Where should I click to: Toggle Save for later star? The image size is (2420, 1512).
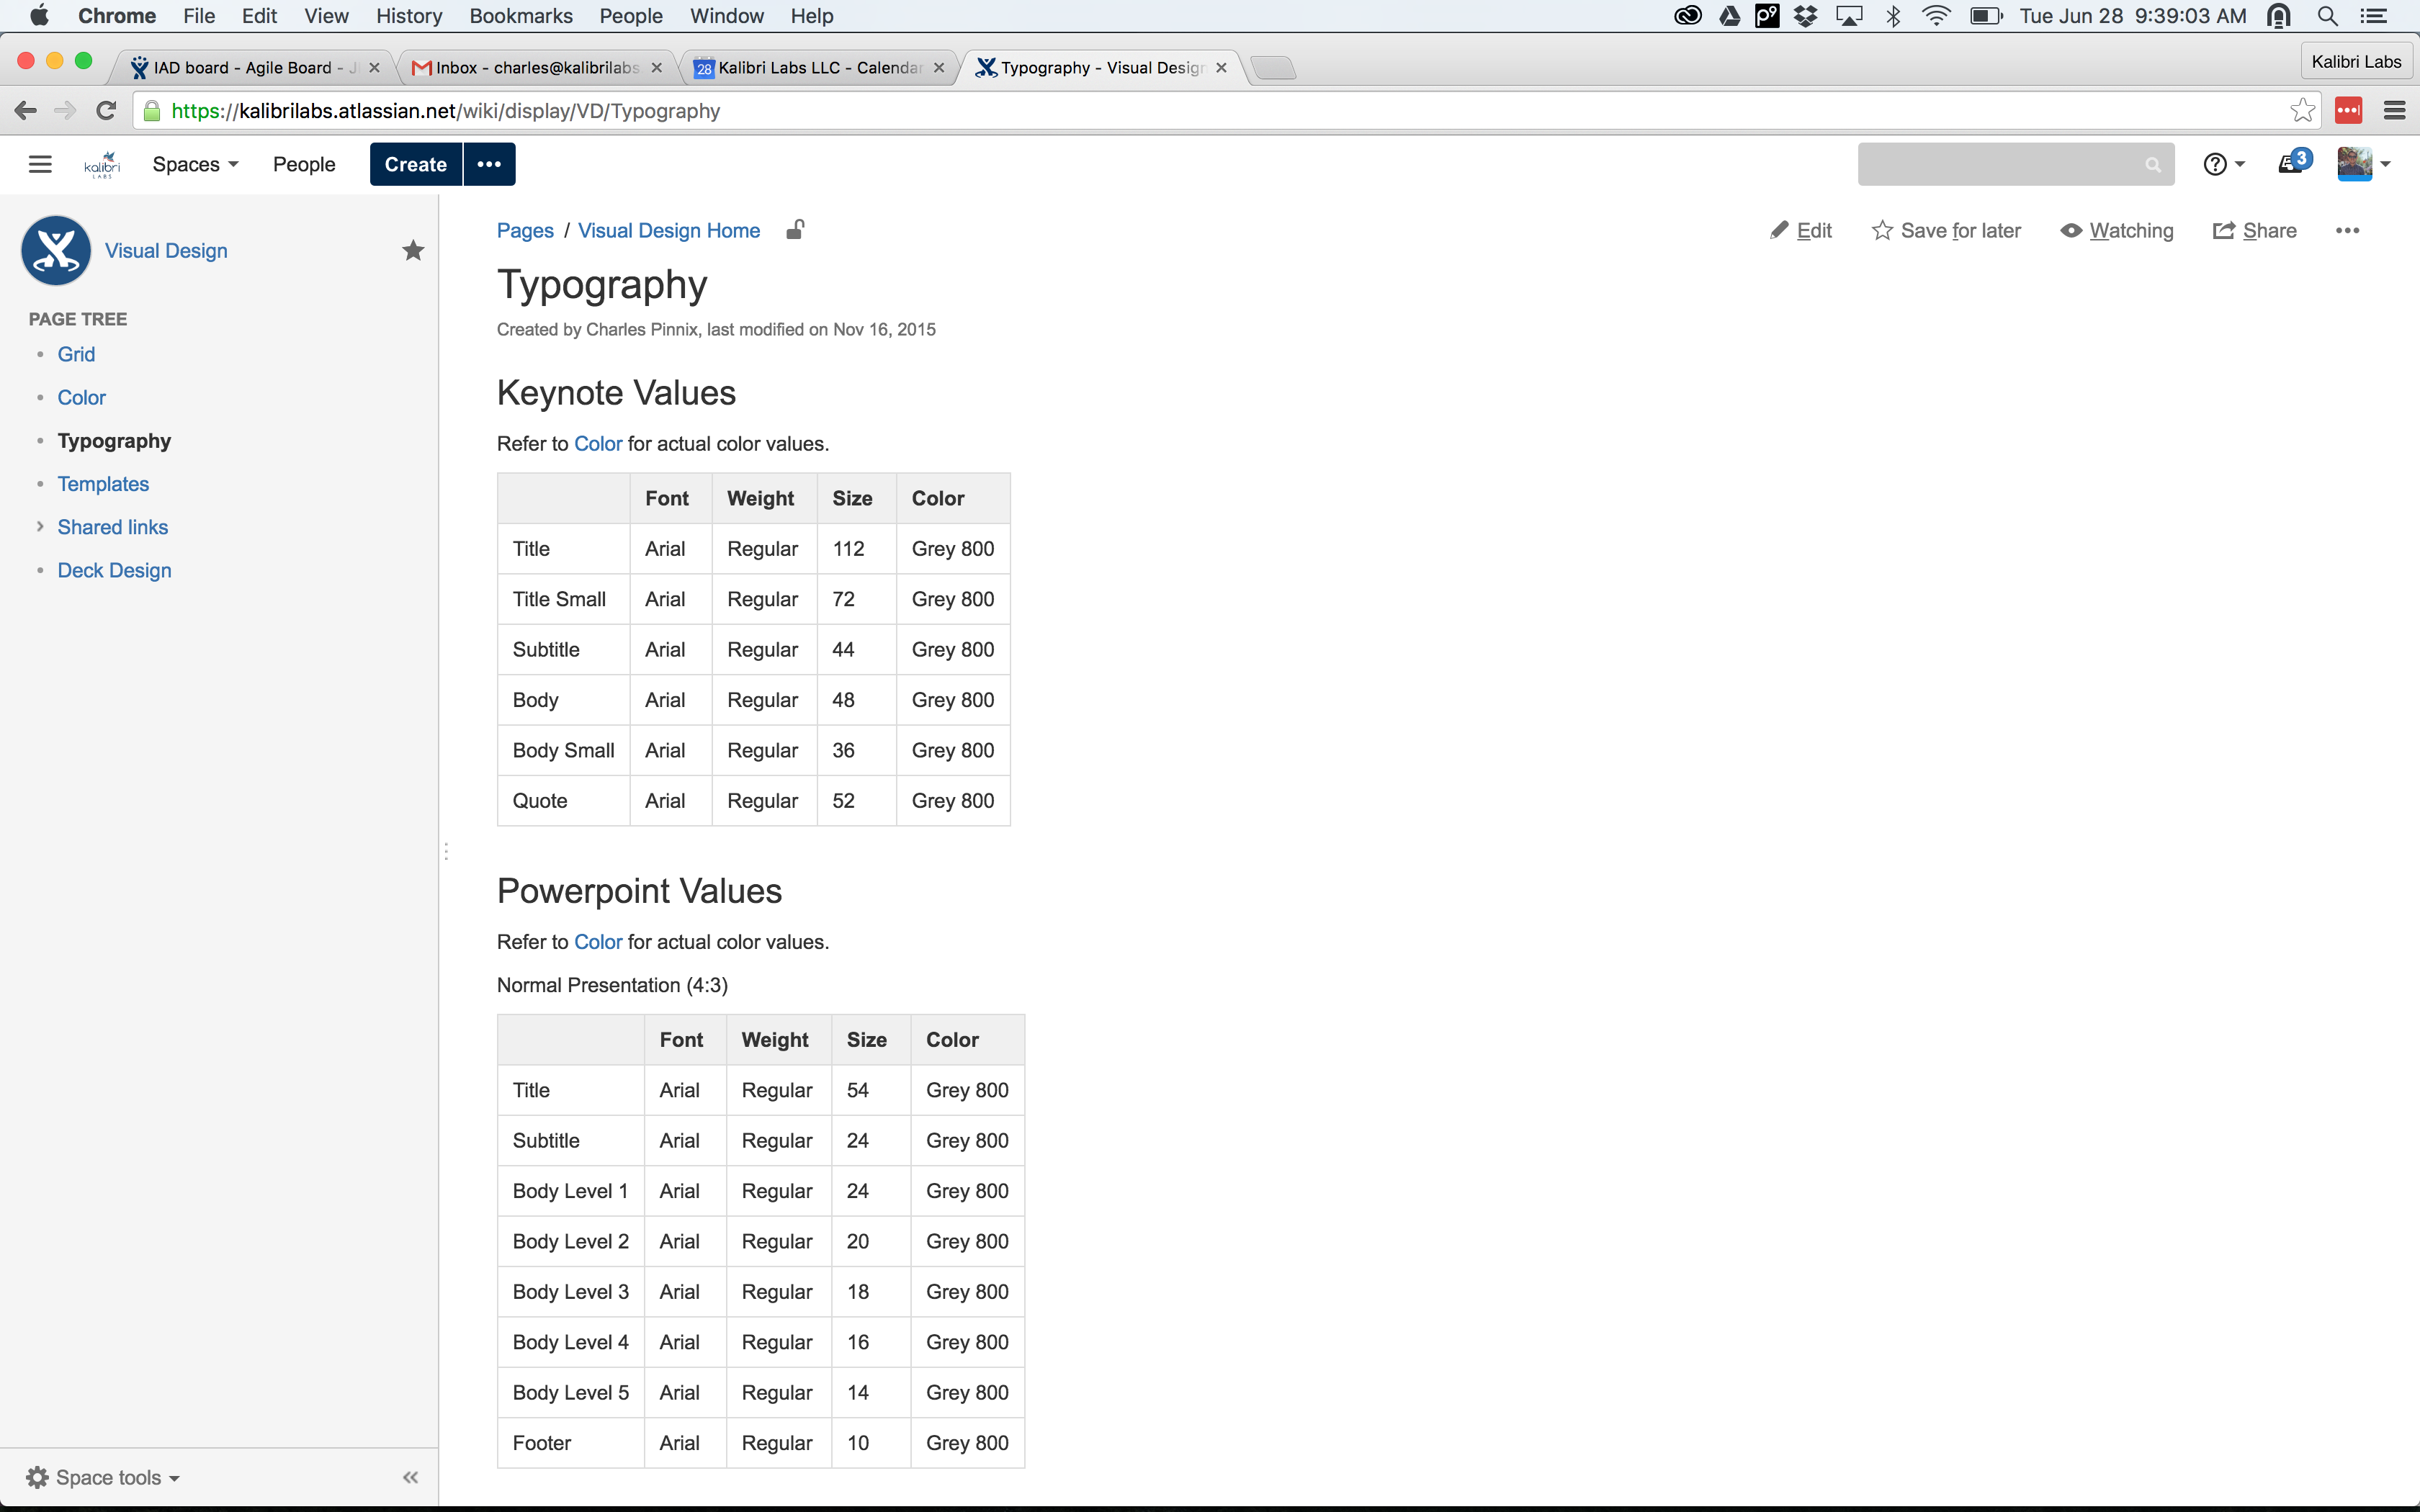1946,231
